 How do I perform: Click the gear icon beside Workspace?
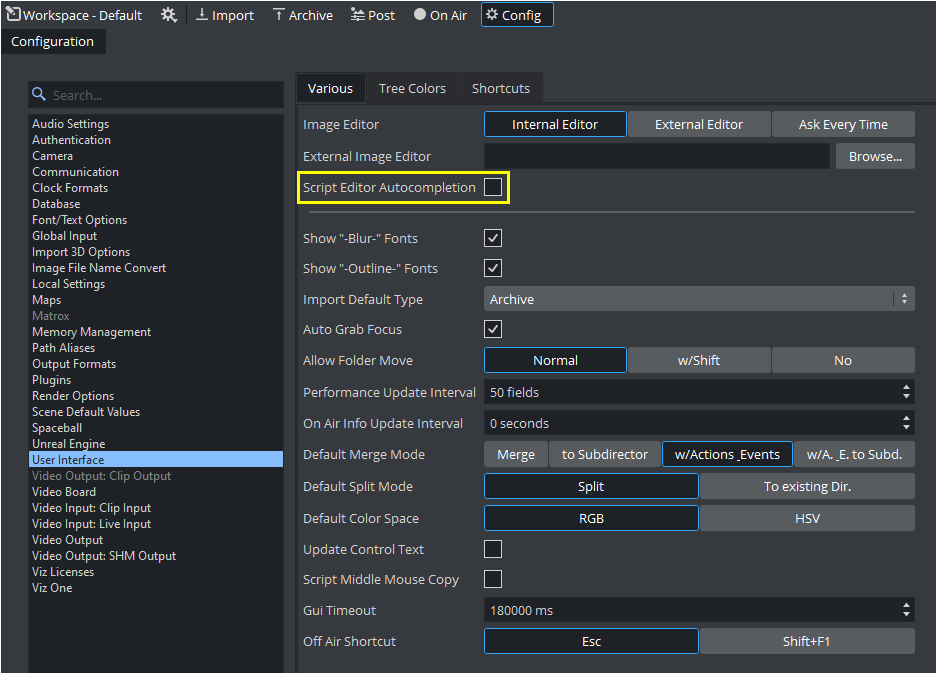(169, 15)
